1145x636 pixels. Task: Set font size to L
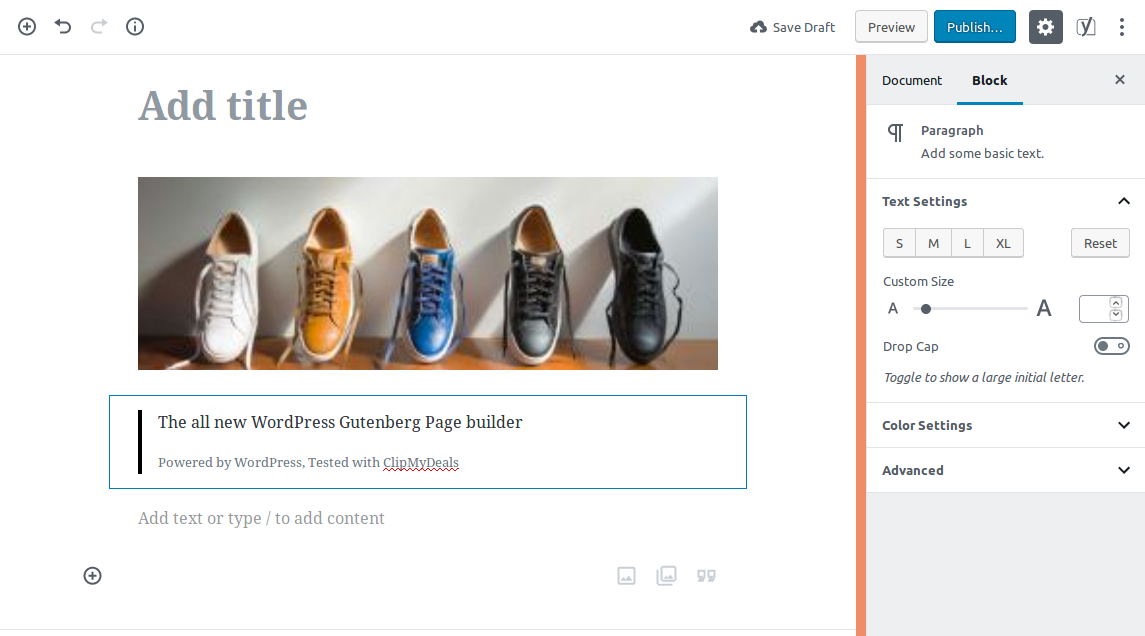click(x=968, y=243)
